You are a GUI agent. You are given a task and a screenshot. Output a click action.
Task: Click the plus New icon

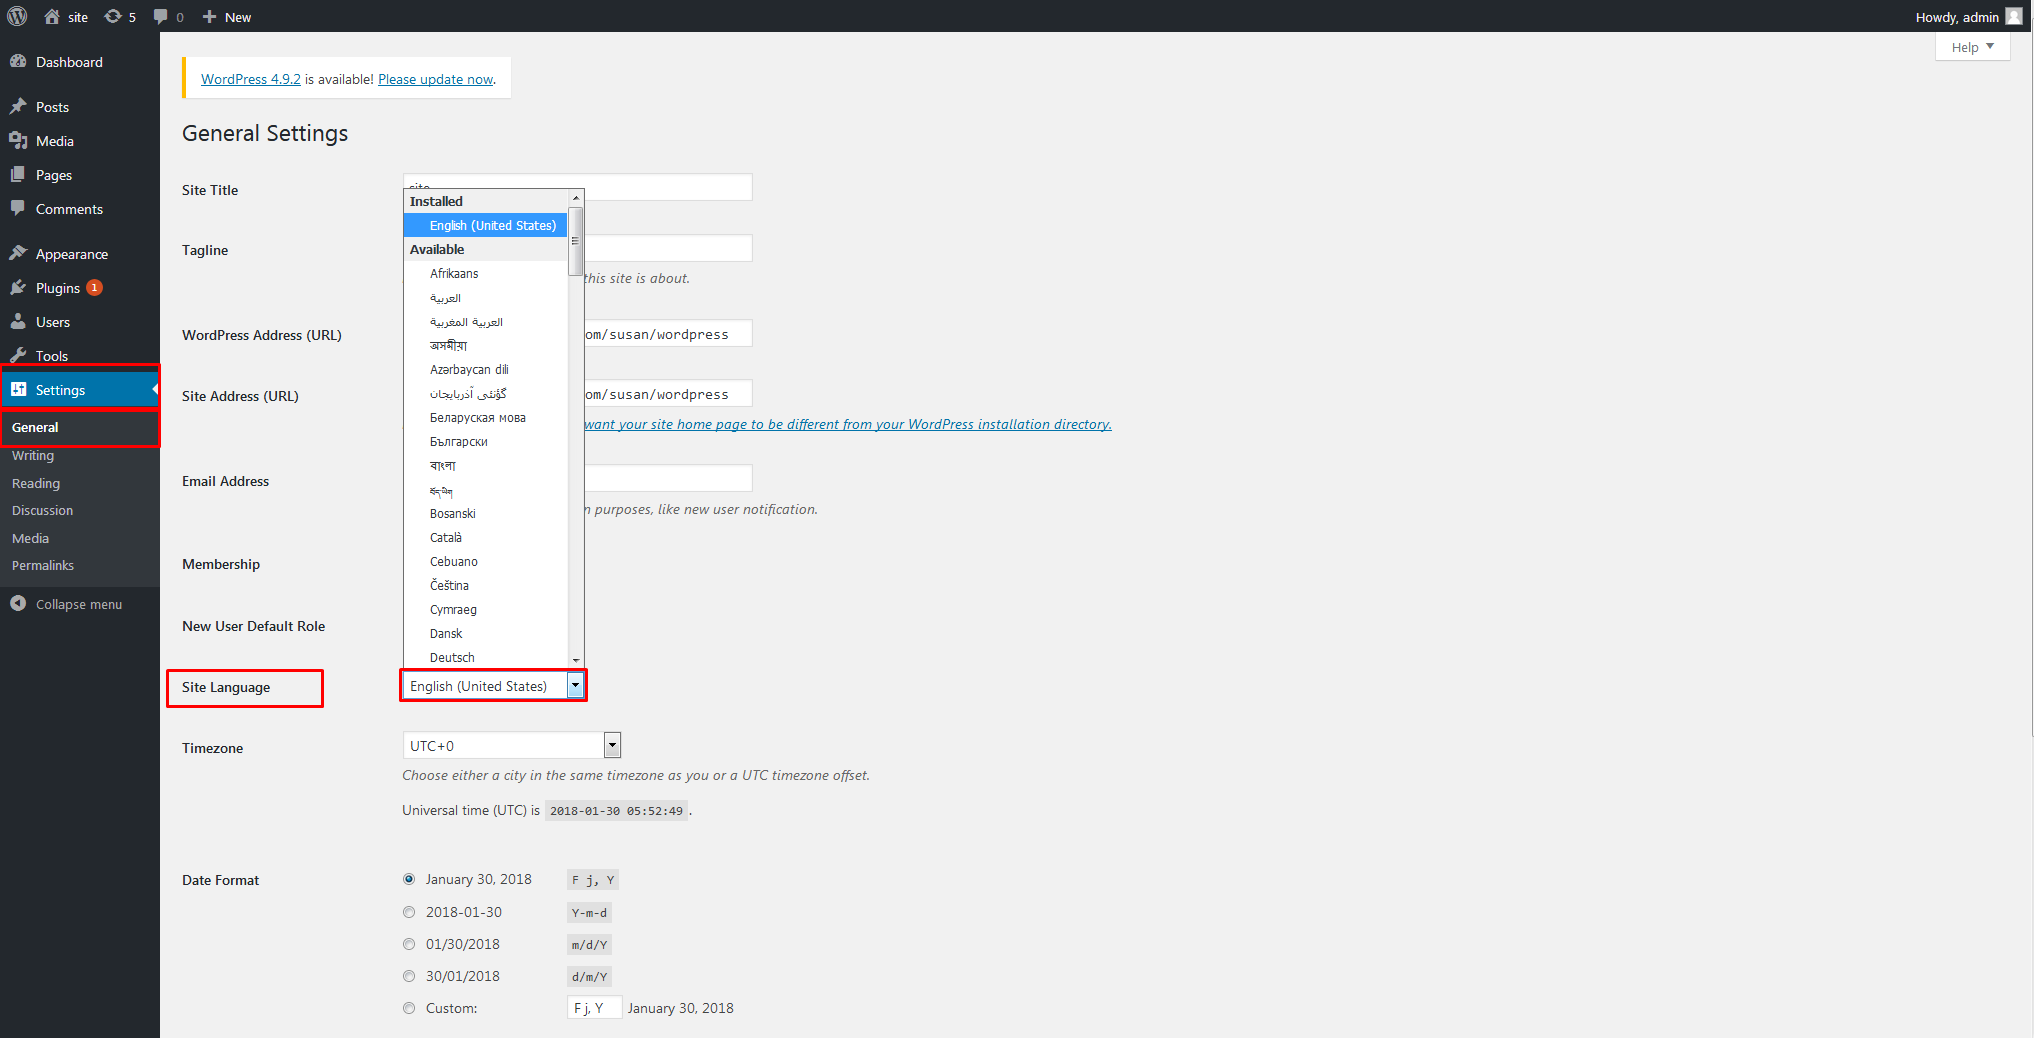209,17
